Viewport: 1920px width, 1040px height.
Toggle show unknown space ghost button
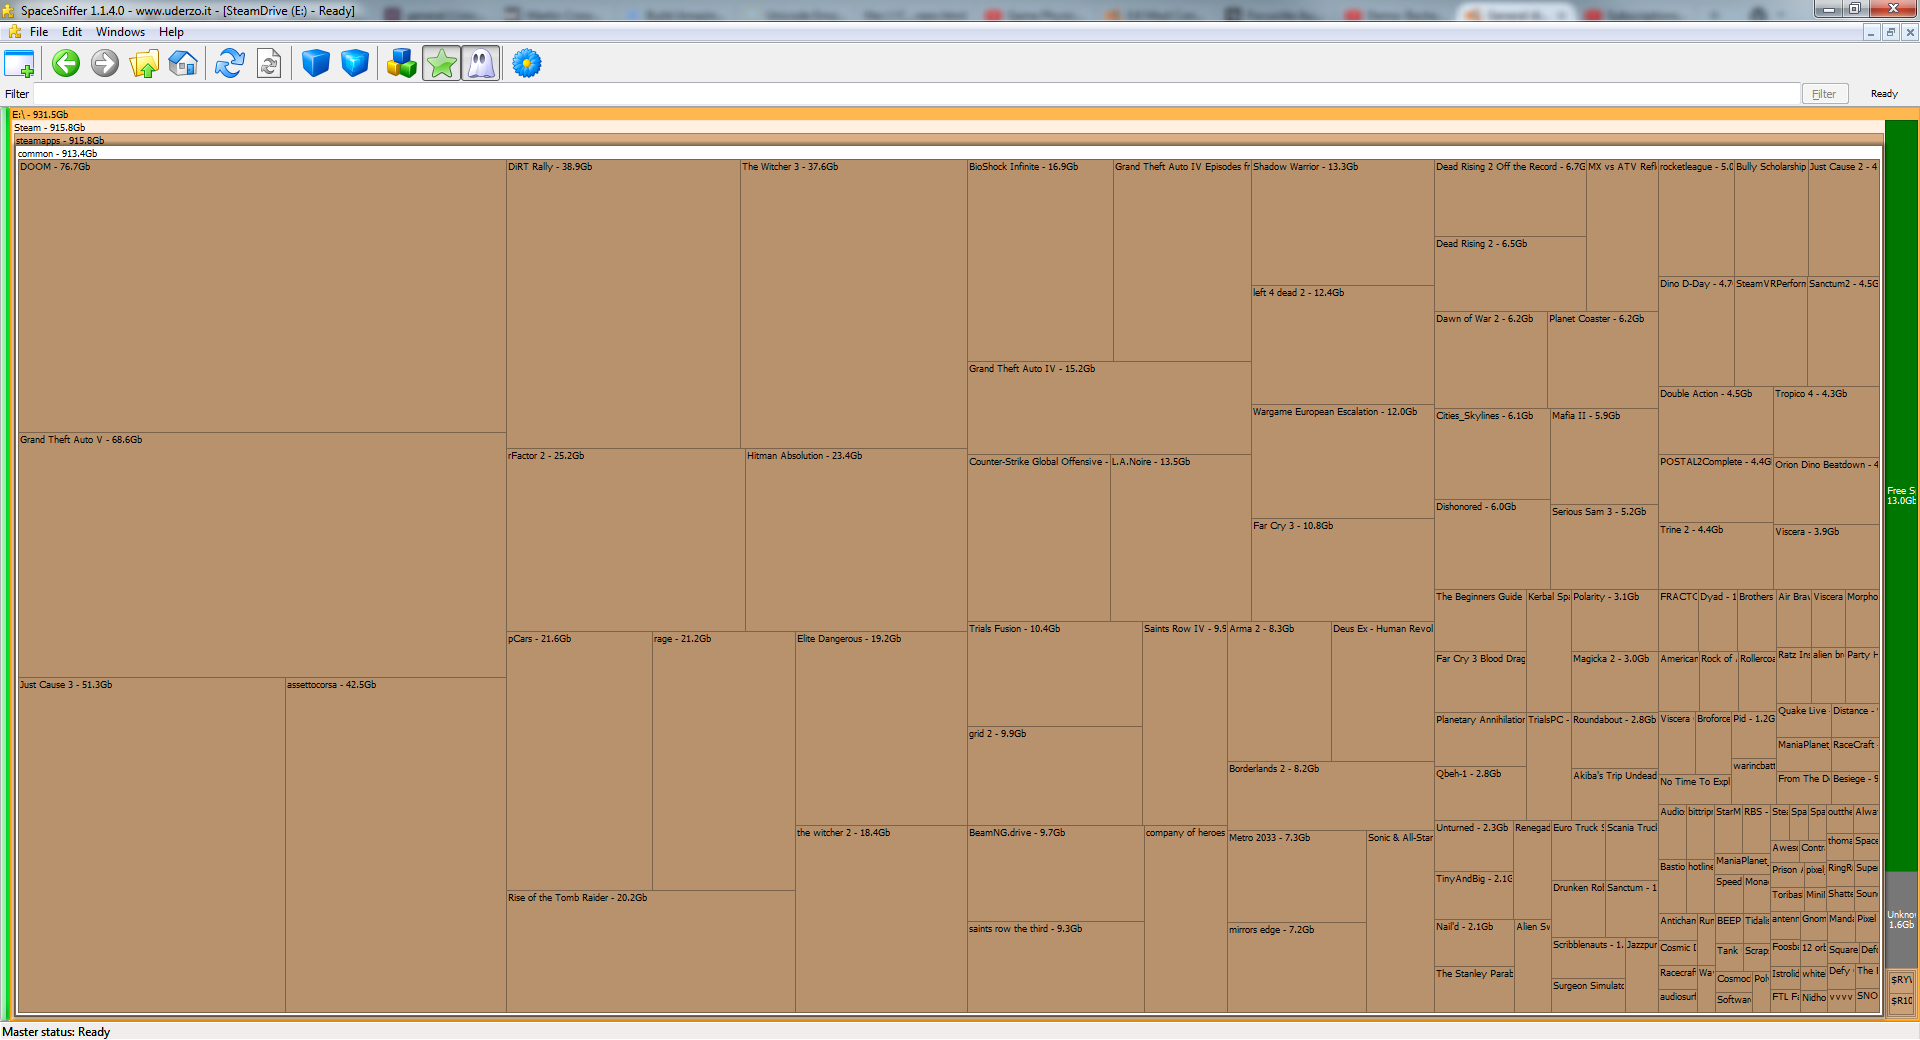[x=481, y=64]
